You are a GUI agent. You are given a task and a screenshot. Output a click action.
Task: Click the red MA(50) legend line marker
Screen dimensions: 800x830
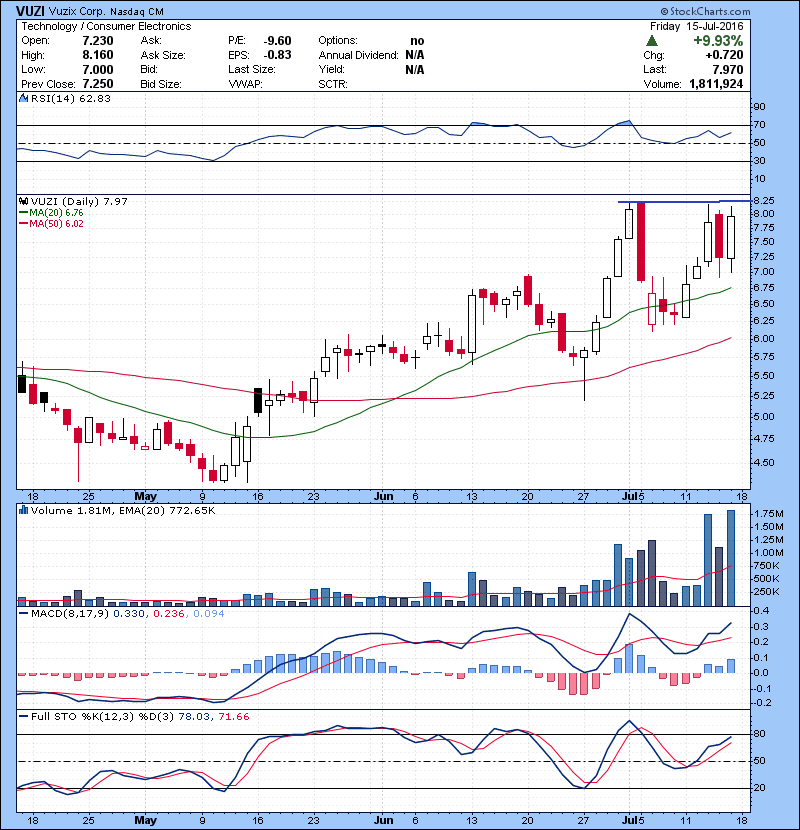click(23, 224)
